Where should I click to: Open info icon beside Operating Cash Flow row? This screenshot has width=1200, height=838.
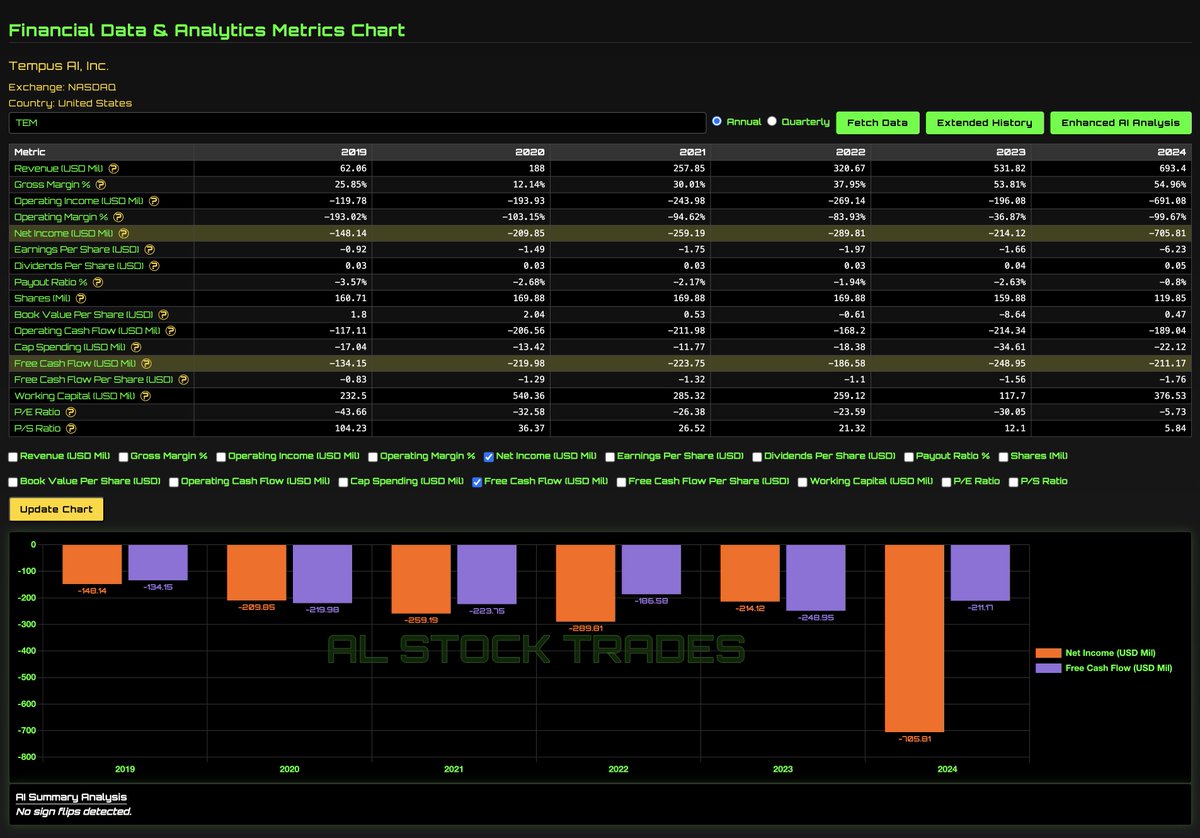[x=171, y=330]
